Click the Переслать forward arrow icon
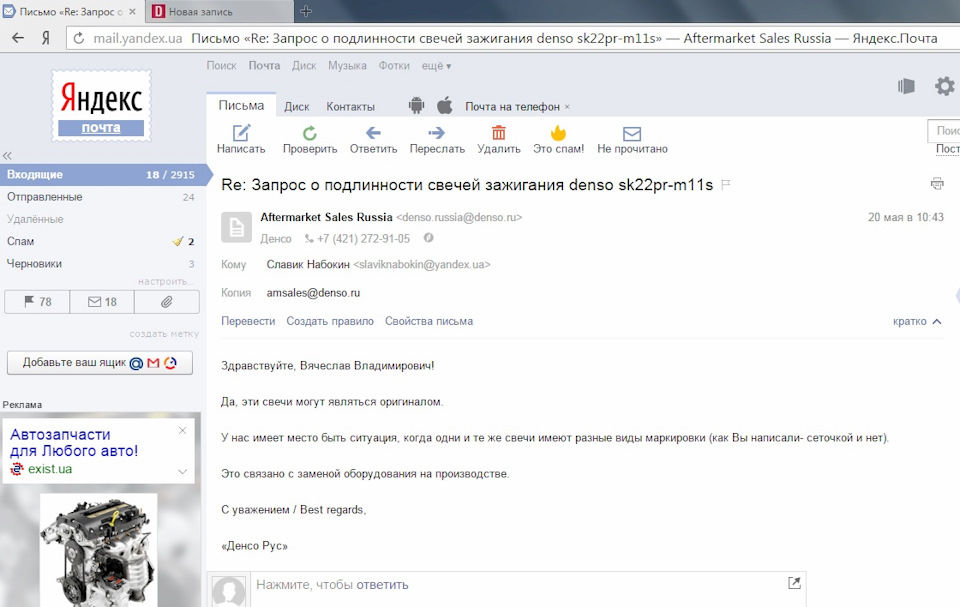The image size is (960, 607). (437, 133)
